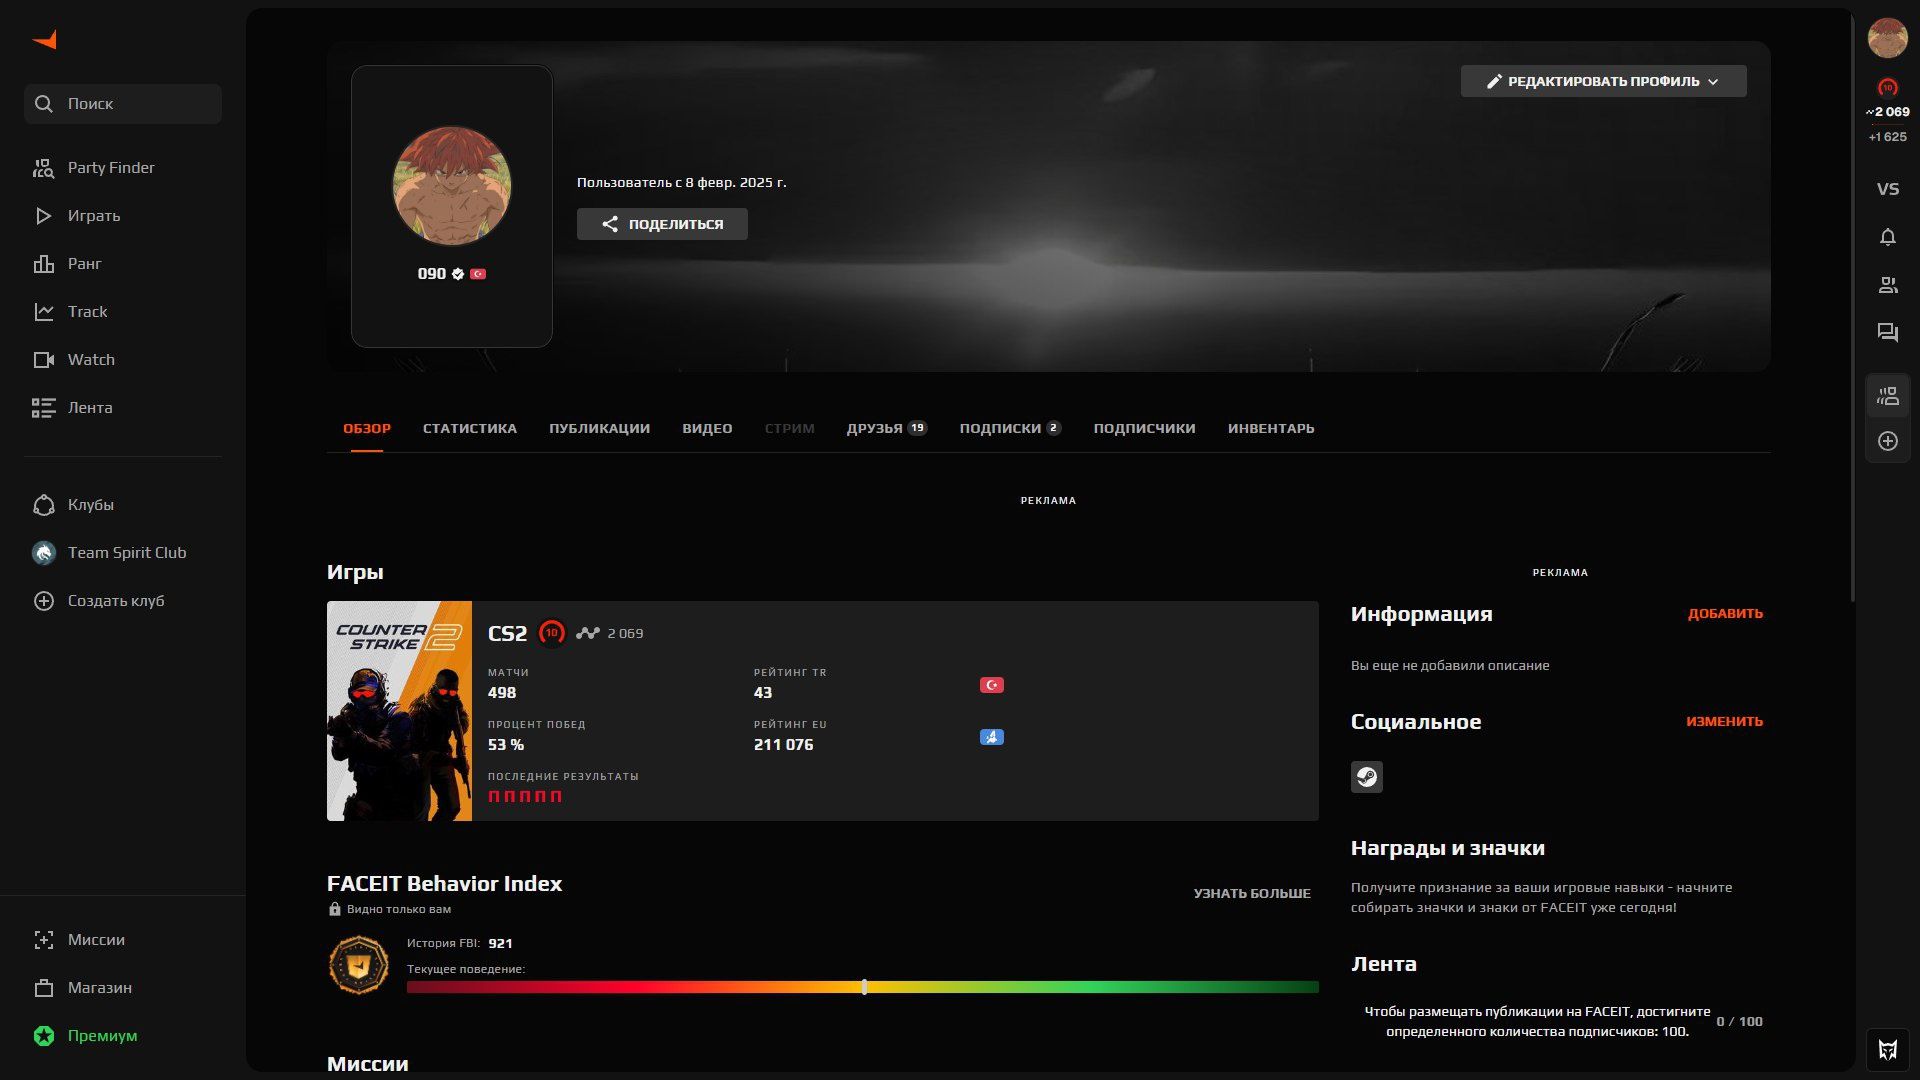Viewport: 1920px width, 1080px height.
Task: Click the Клубы clubs icon
Action: point(43,505)
